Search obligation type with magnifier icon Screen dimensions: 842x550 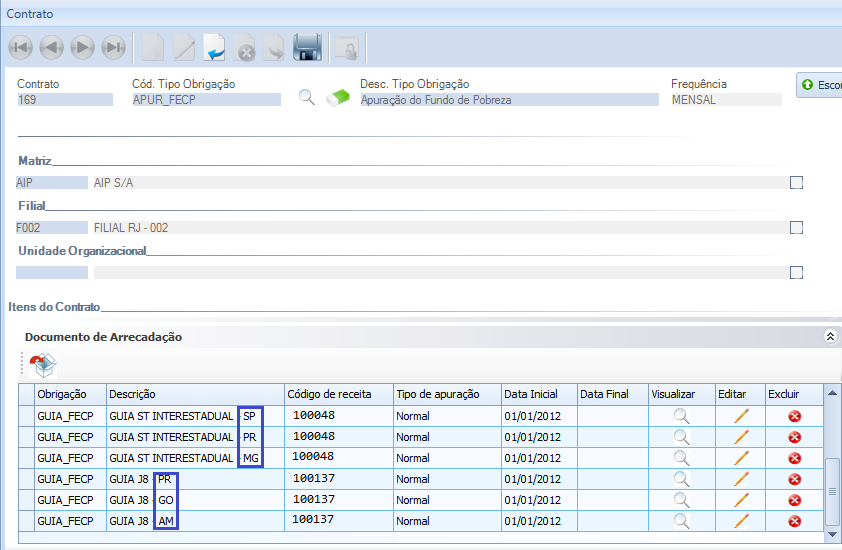tap(307, 98)
